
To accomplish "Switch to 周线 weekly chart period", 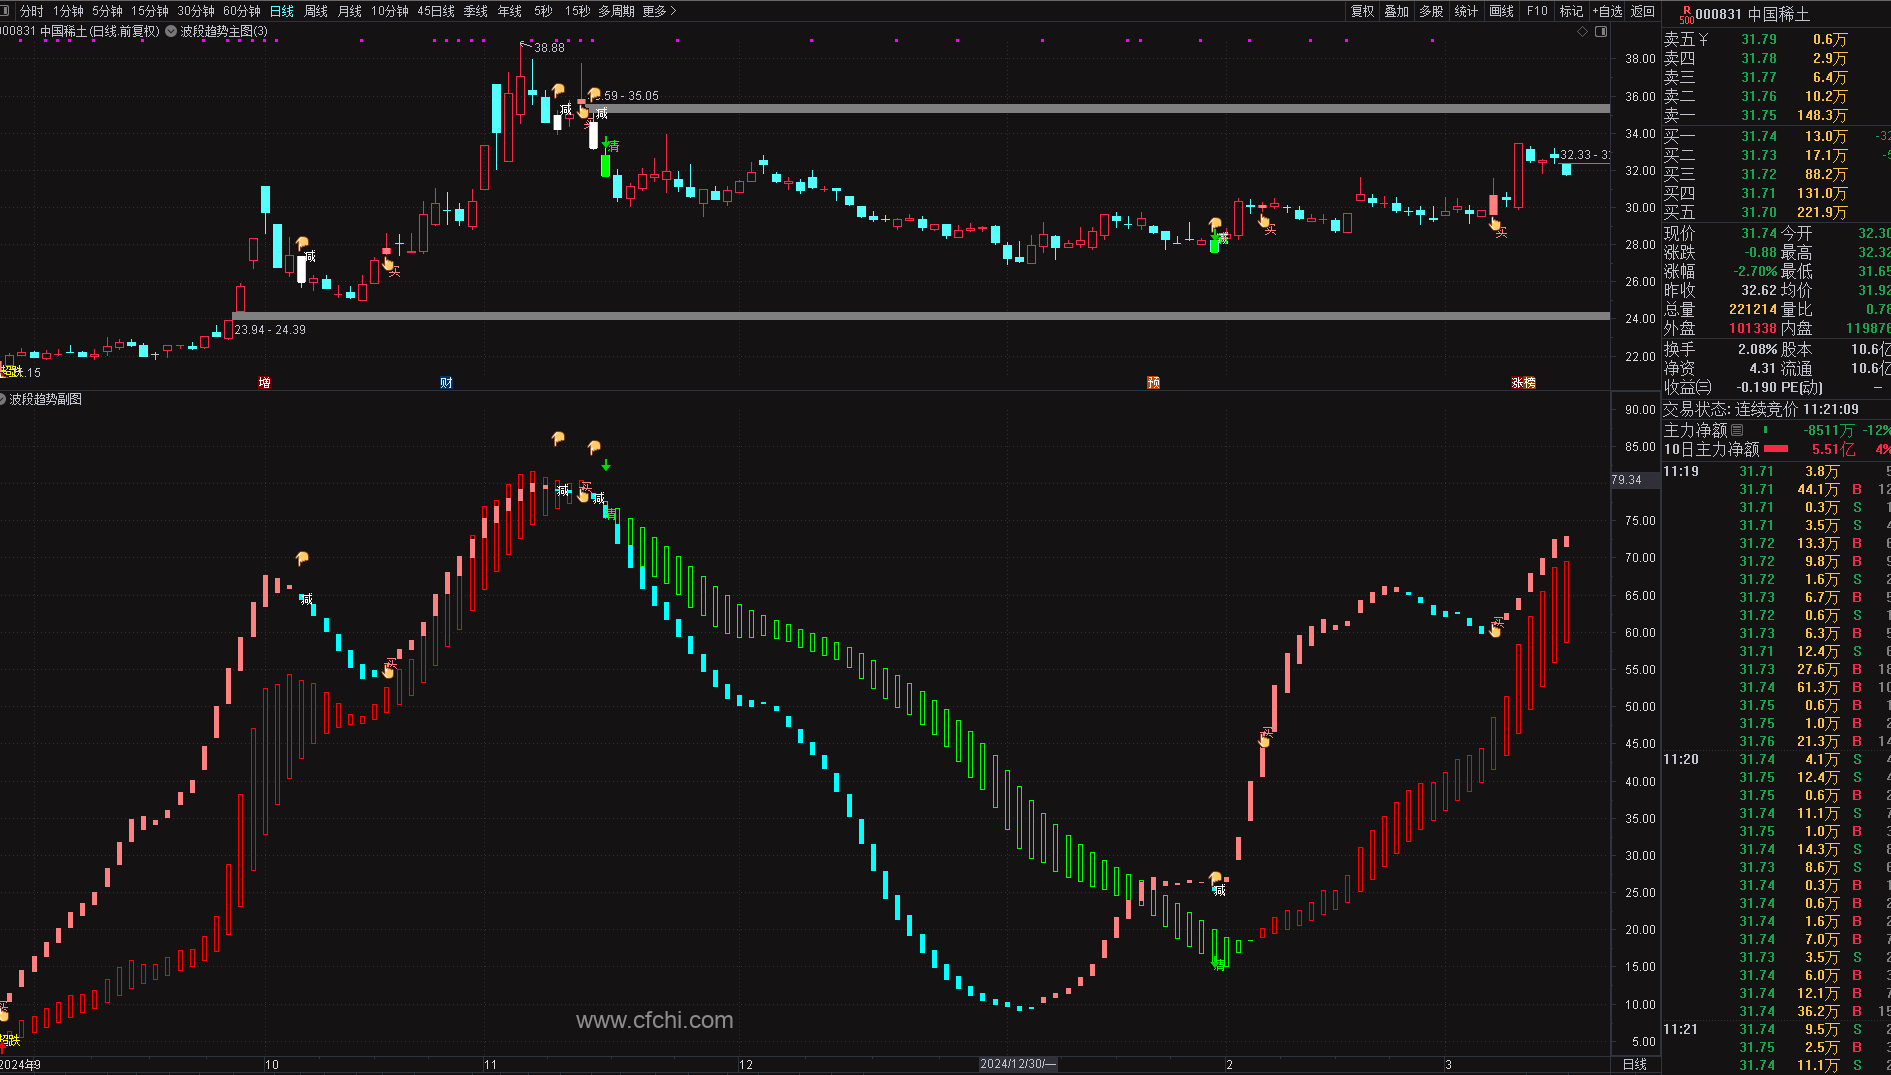I will click(316, 11).
